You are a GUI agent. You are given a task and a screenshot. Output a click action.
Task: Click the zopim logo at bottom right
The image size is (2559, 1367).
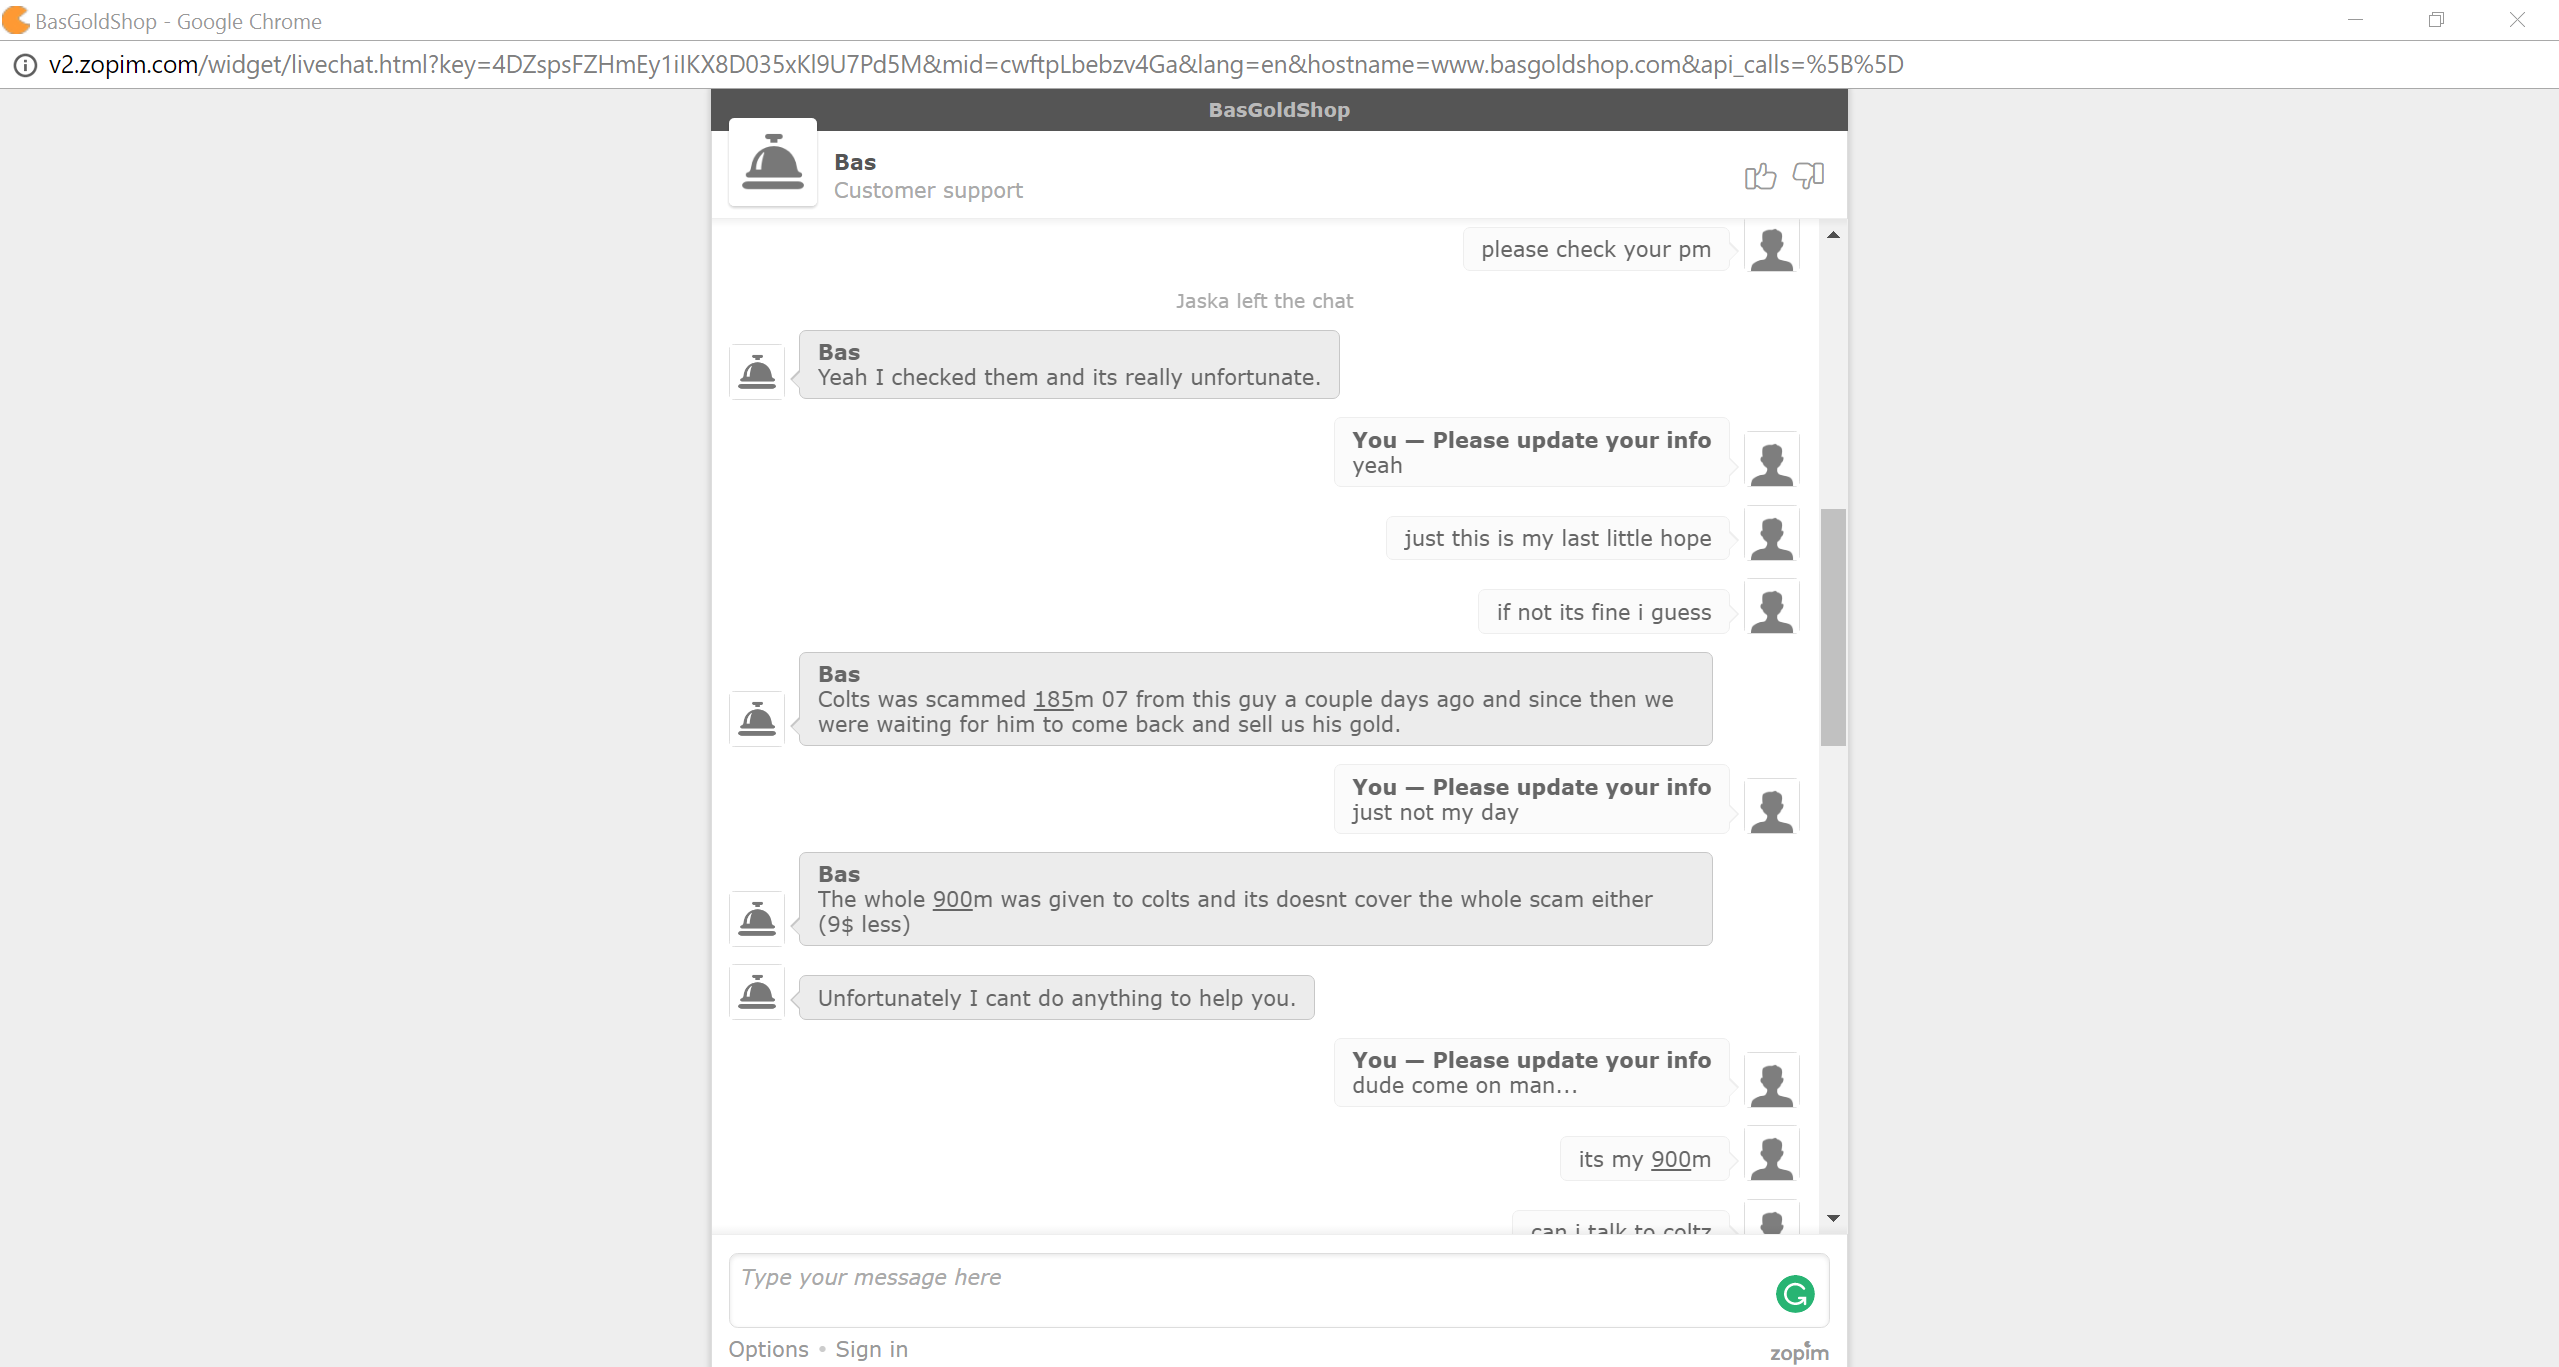[x=1799, y=1352]
